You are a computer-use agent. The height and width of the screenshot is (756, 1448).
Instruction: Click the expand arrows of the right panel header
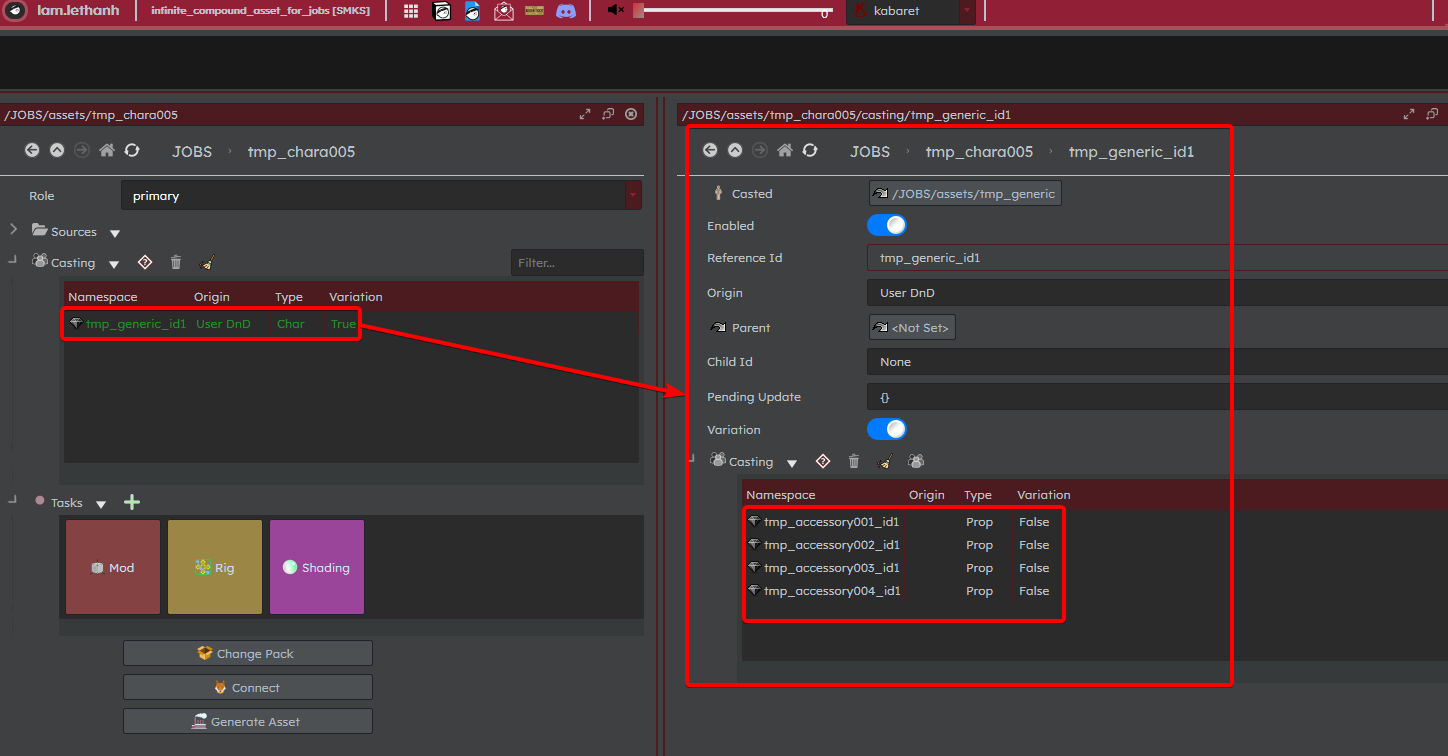(x=1409, y=114)
